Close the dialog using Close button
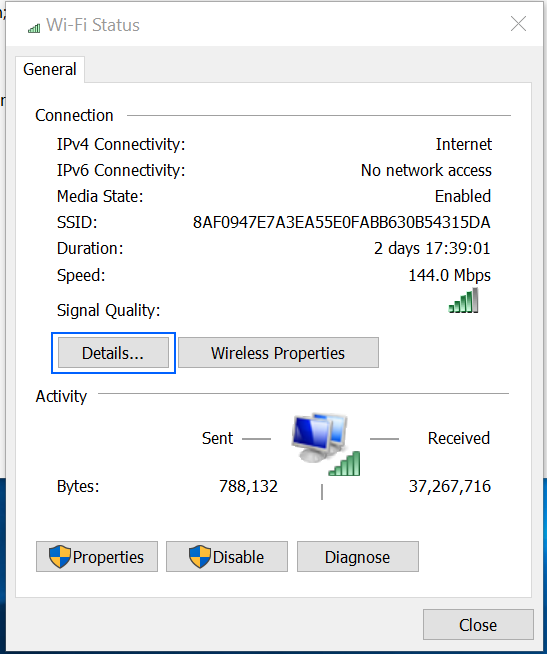The image size is (547, 654). pyautogui.click(x=478, y=625)
